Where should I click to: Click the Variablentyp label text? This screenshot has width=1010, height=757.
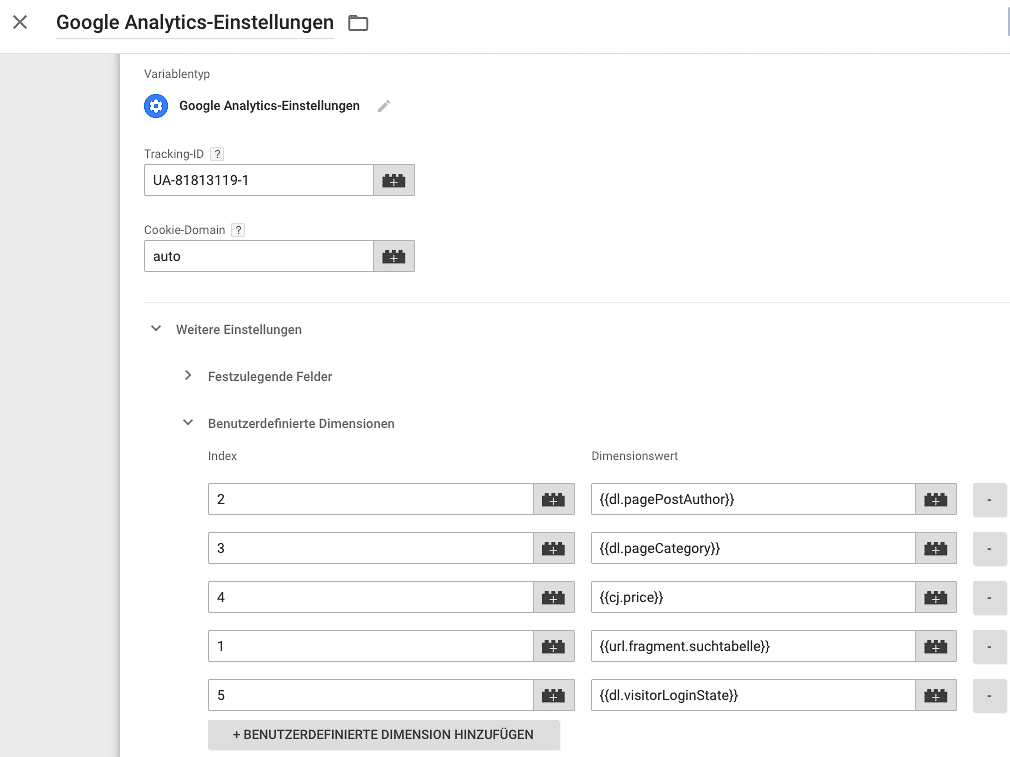tap(176, 74)
